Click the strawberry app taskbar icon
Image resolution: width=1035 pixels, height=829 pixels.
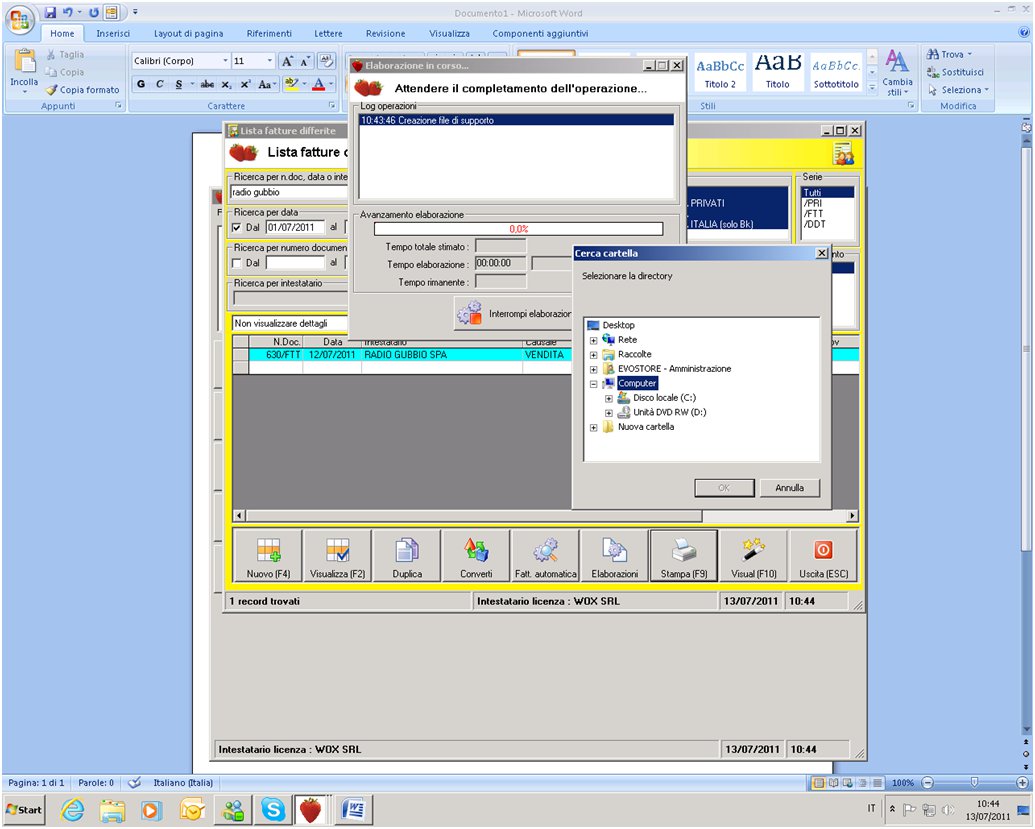(x=310, y=810)
